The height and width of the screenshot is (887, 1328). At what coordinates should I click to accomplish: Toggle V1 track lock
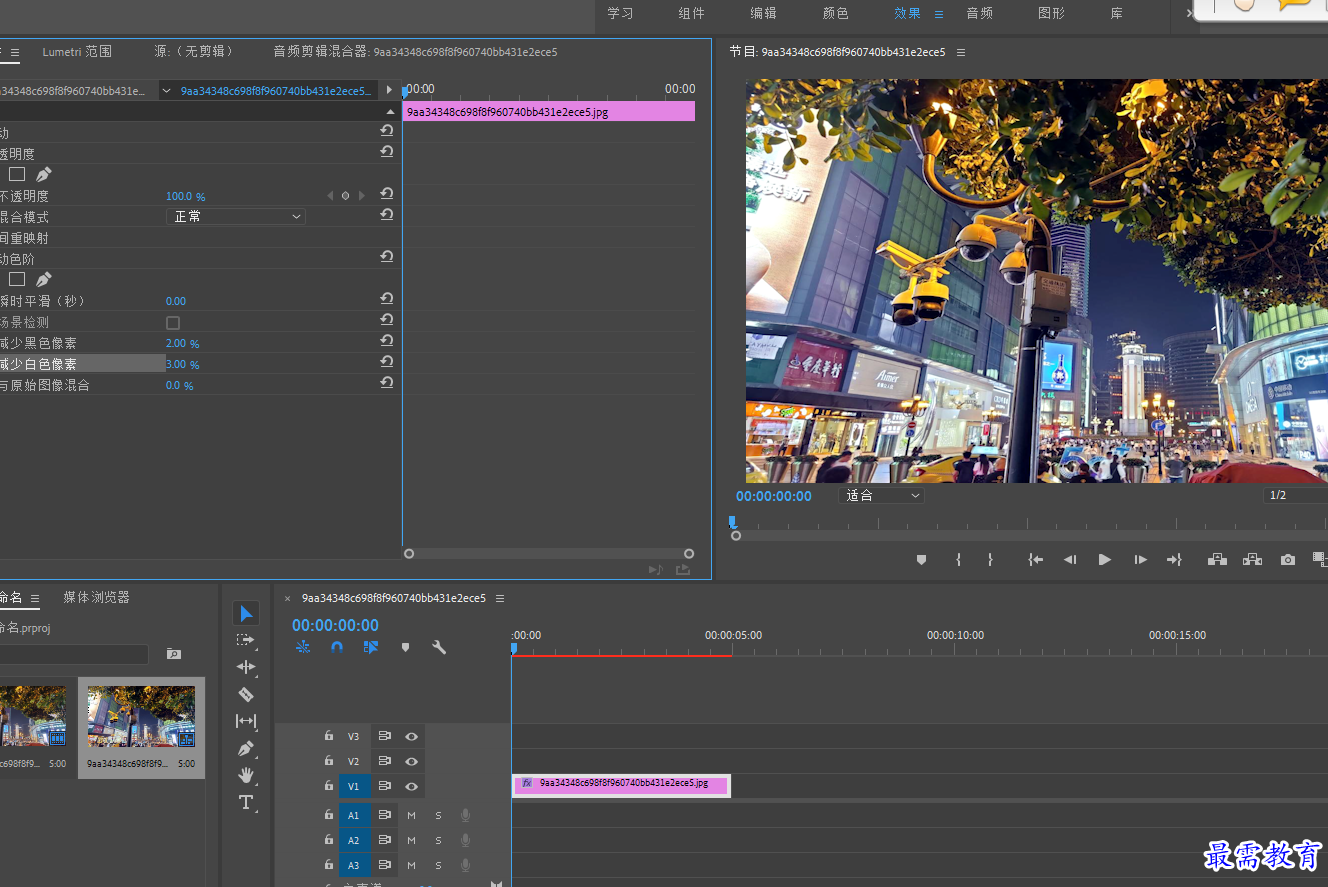[x=328, y=786]
